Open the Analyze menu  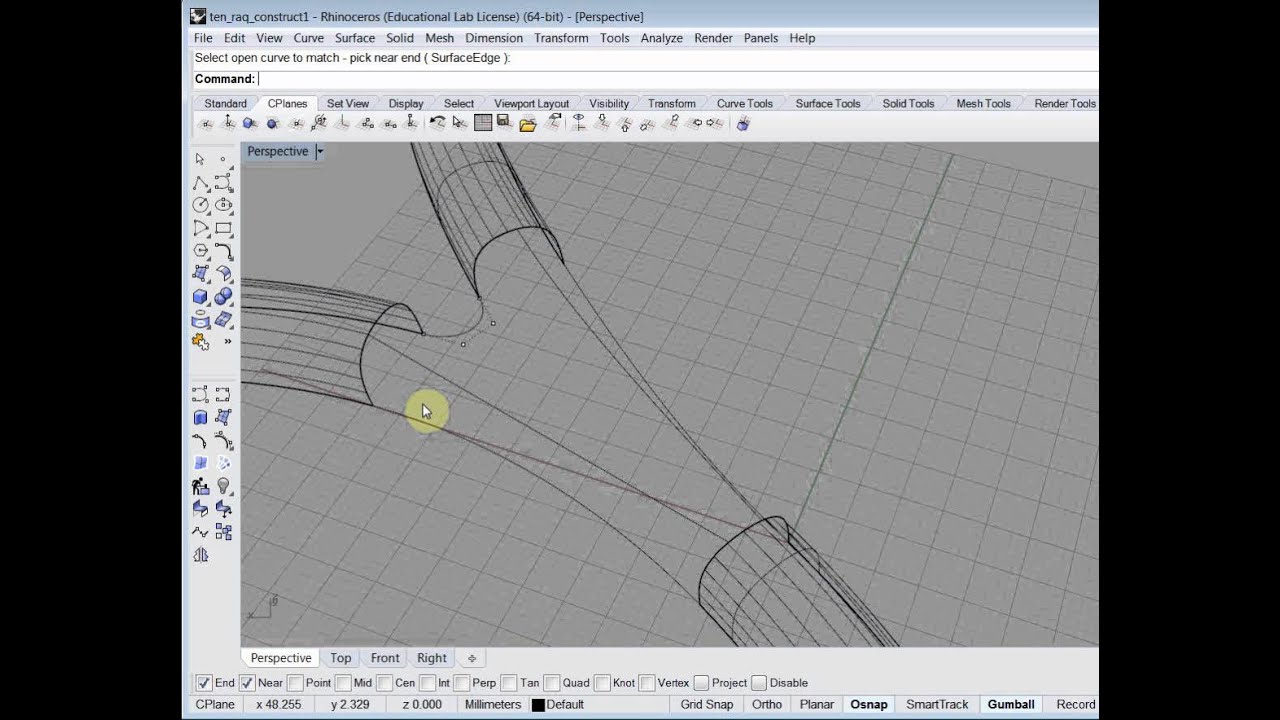(661, 38)
